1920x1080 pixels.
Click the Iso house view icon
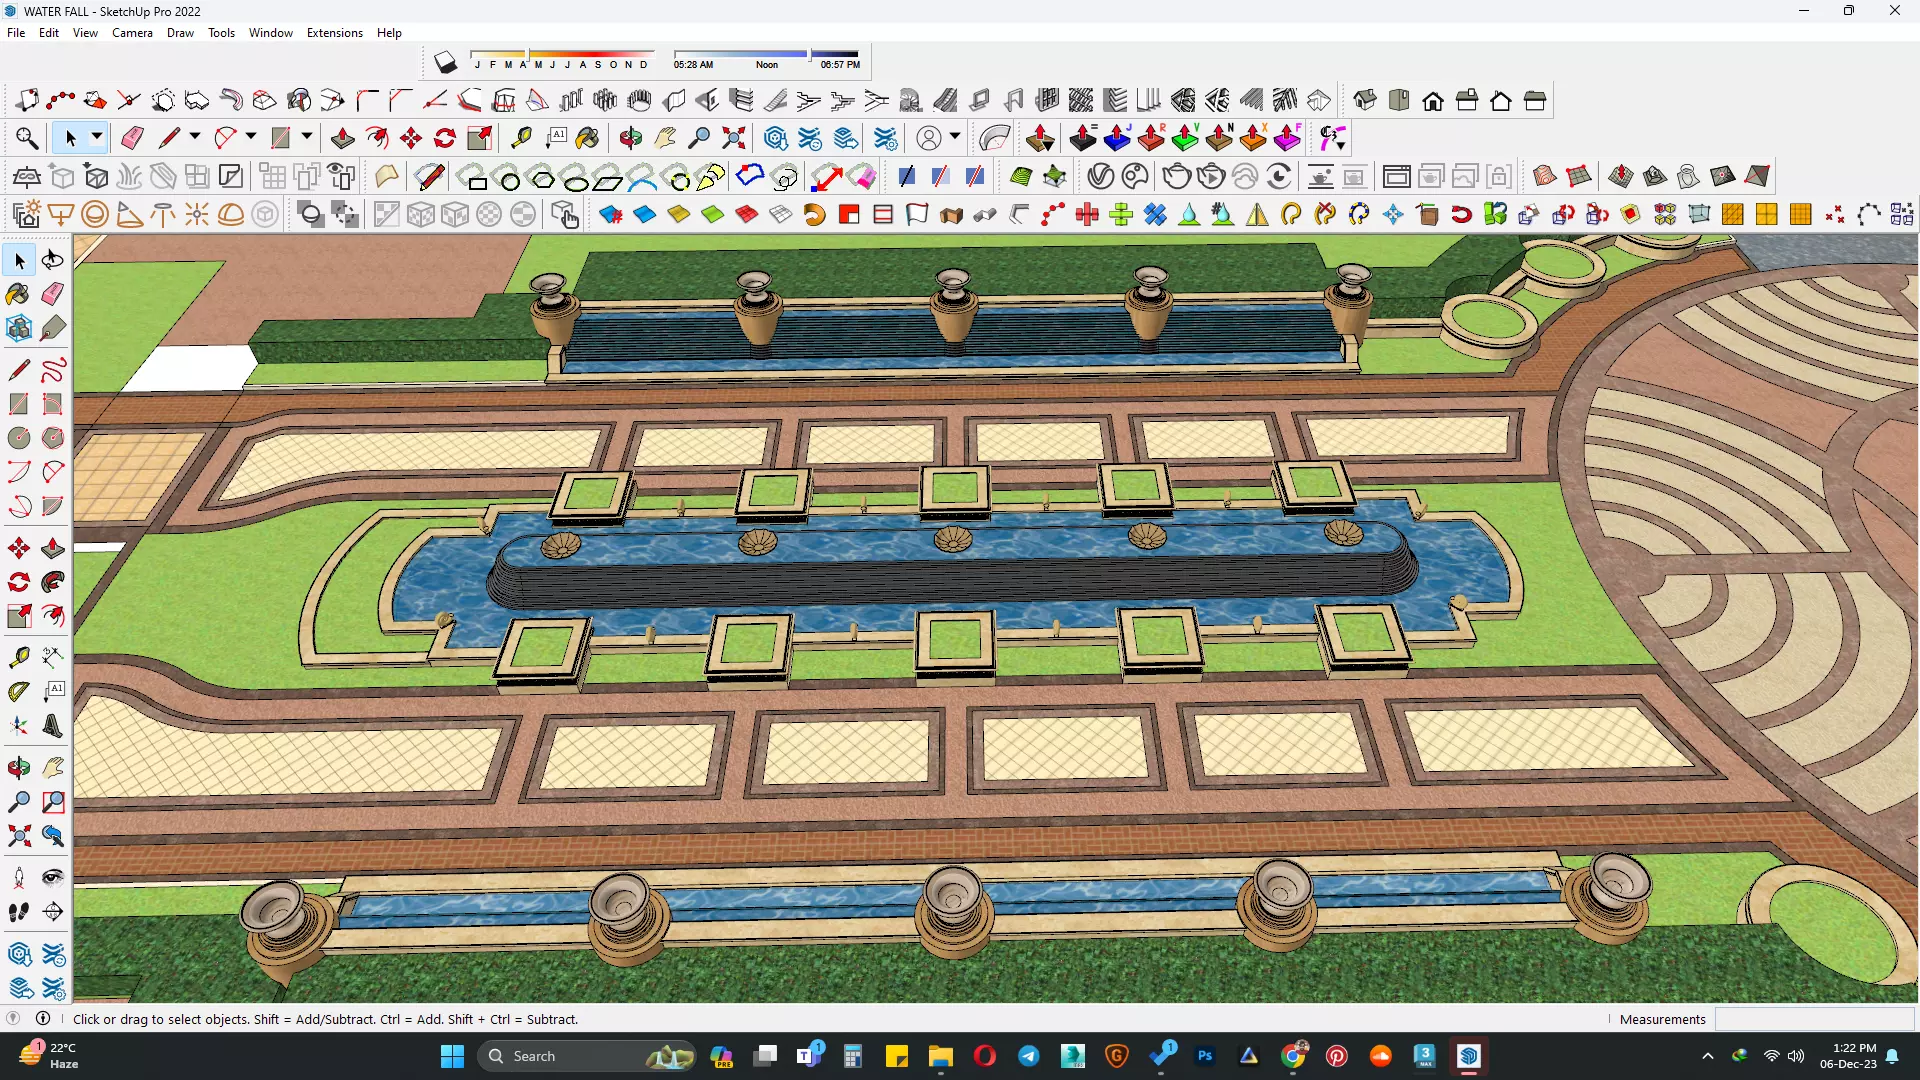pyautogui.click(x=1364, y=100)
